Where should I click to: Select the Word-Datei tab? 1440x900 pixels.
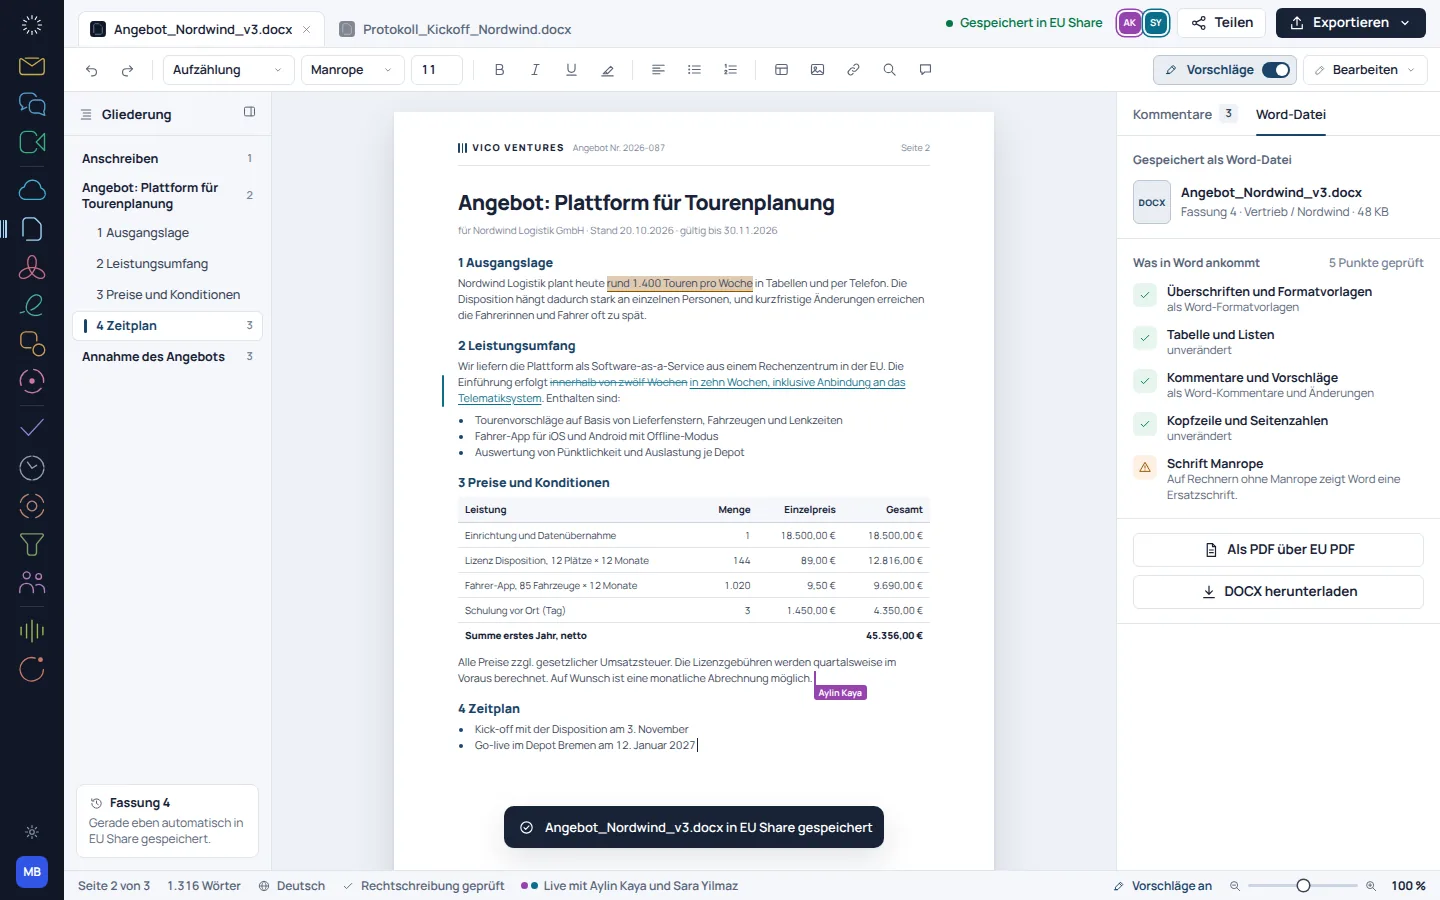point(1290,114)
